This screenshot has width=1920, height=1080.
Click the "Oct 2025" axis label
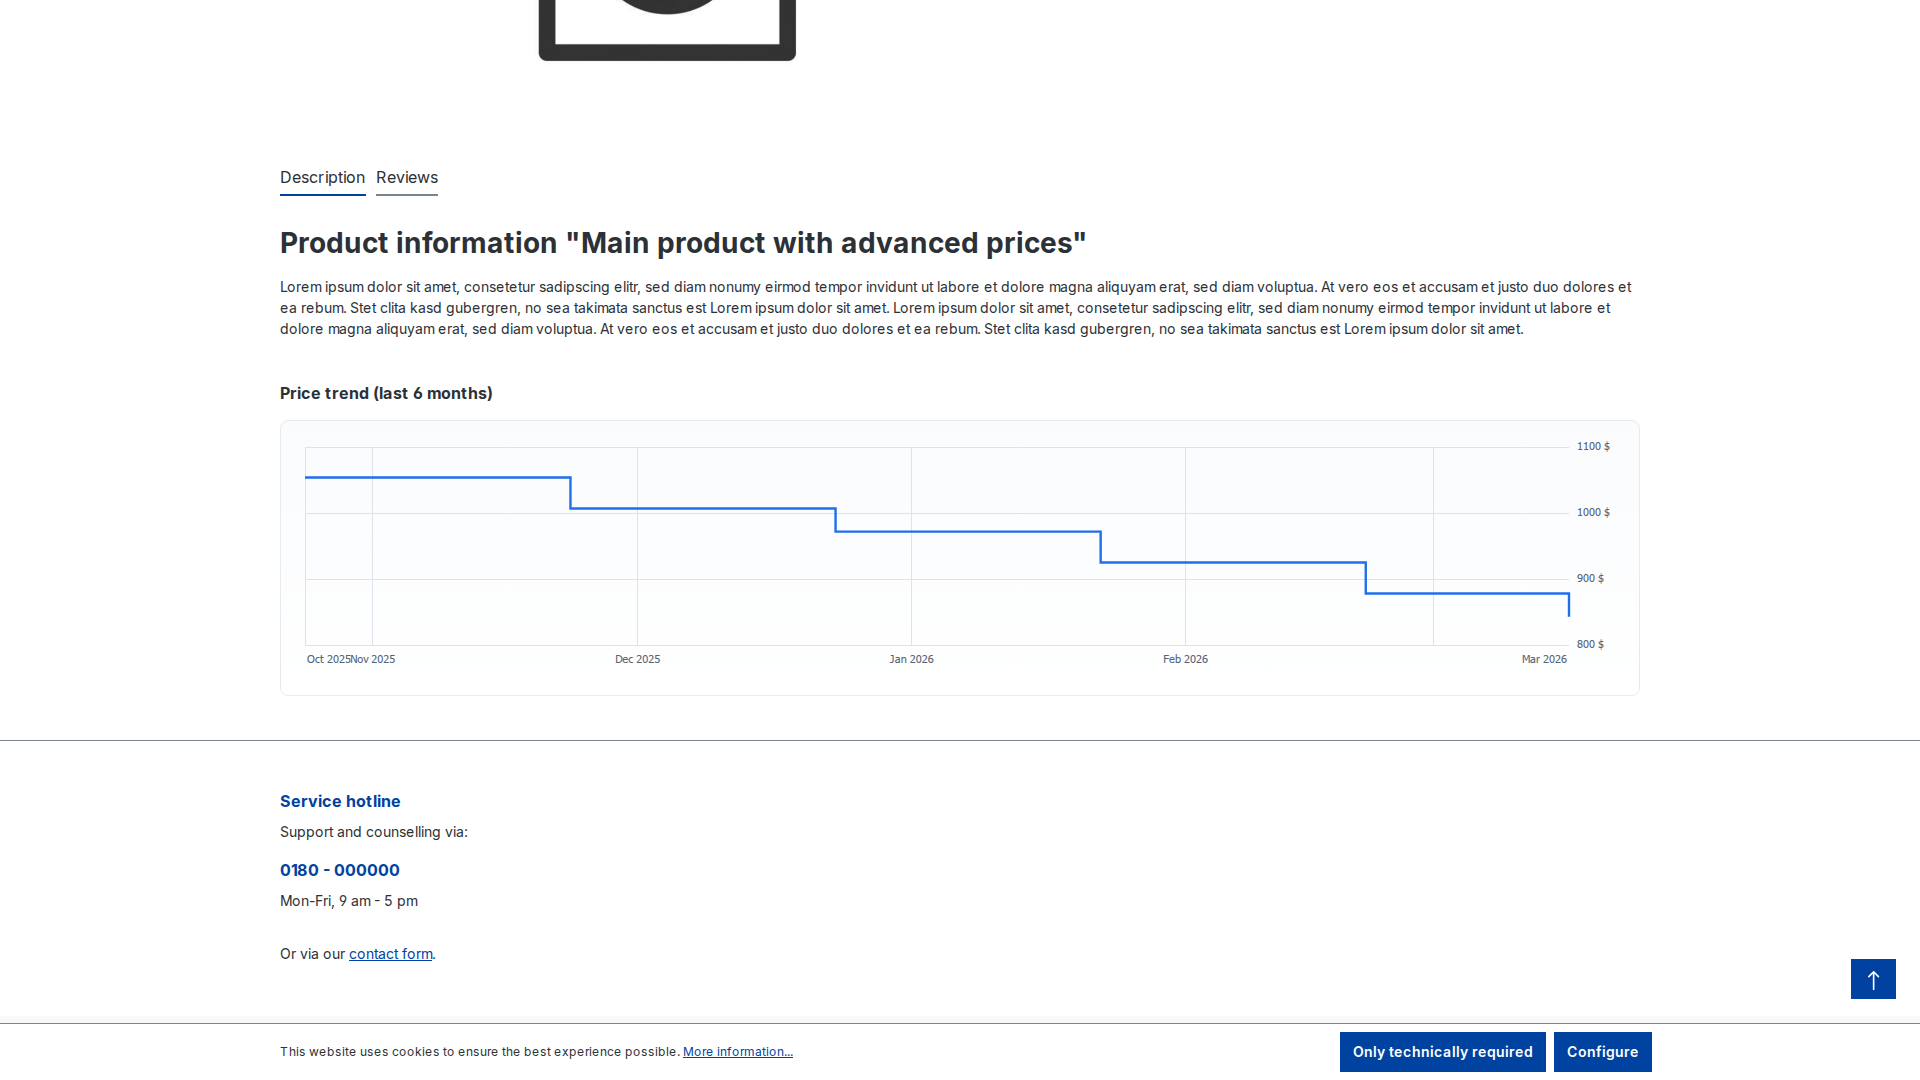[327, 659]
